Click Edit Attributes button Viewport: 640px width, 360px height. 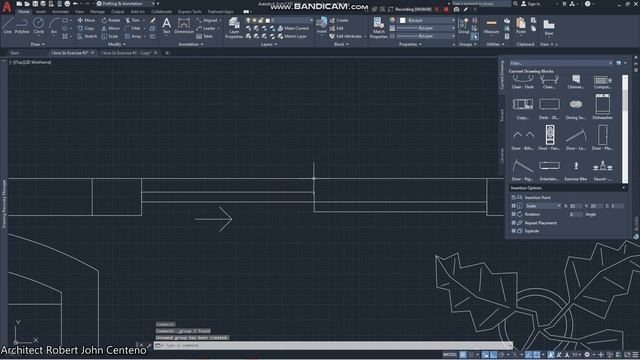346,36
